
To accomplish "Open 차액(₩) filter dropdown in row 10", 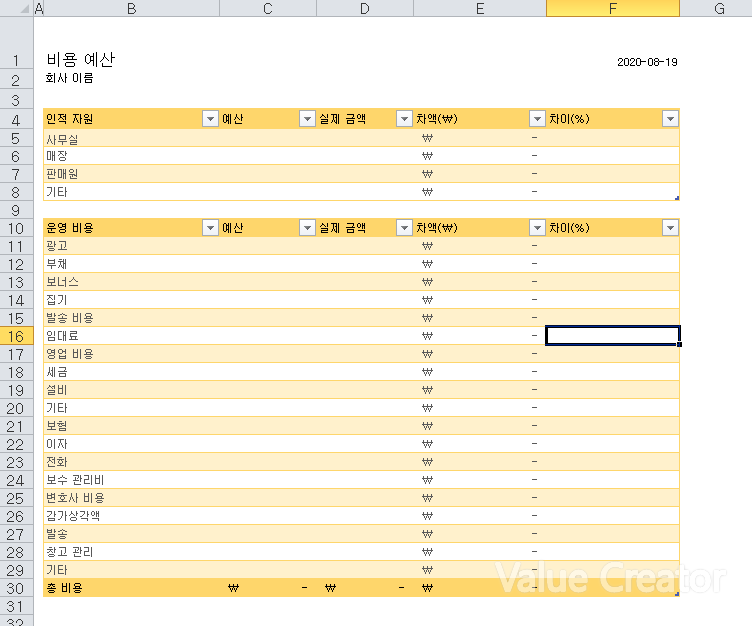I will click(537, 227).
